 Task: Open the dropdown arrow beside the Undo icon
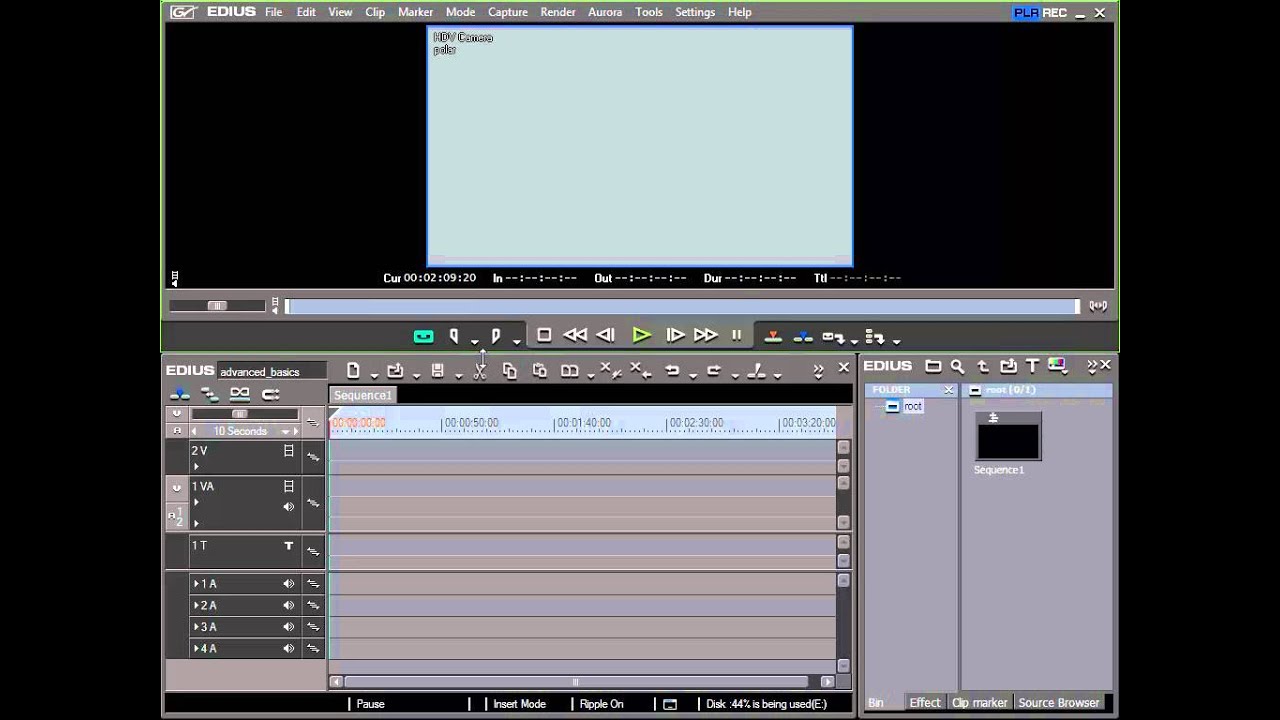click(693, 376)
